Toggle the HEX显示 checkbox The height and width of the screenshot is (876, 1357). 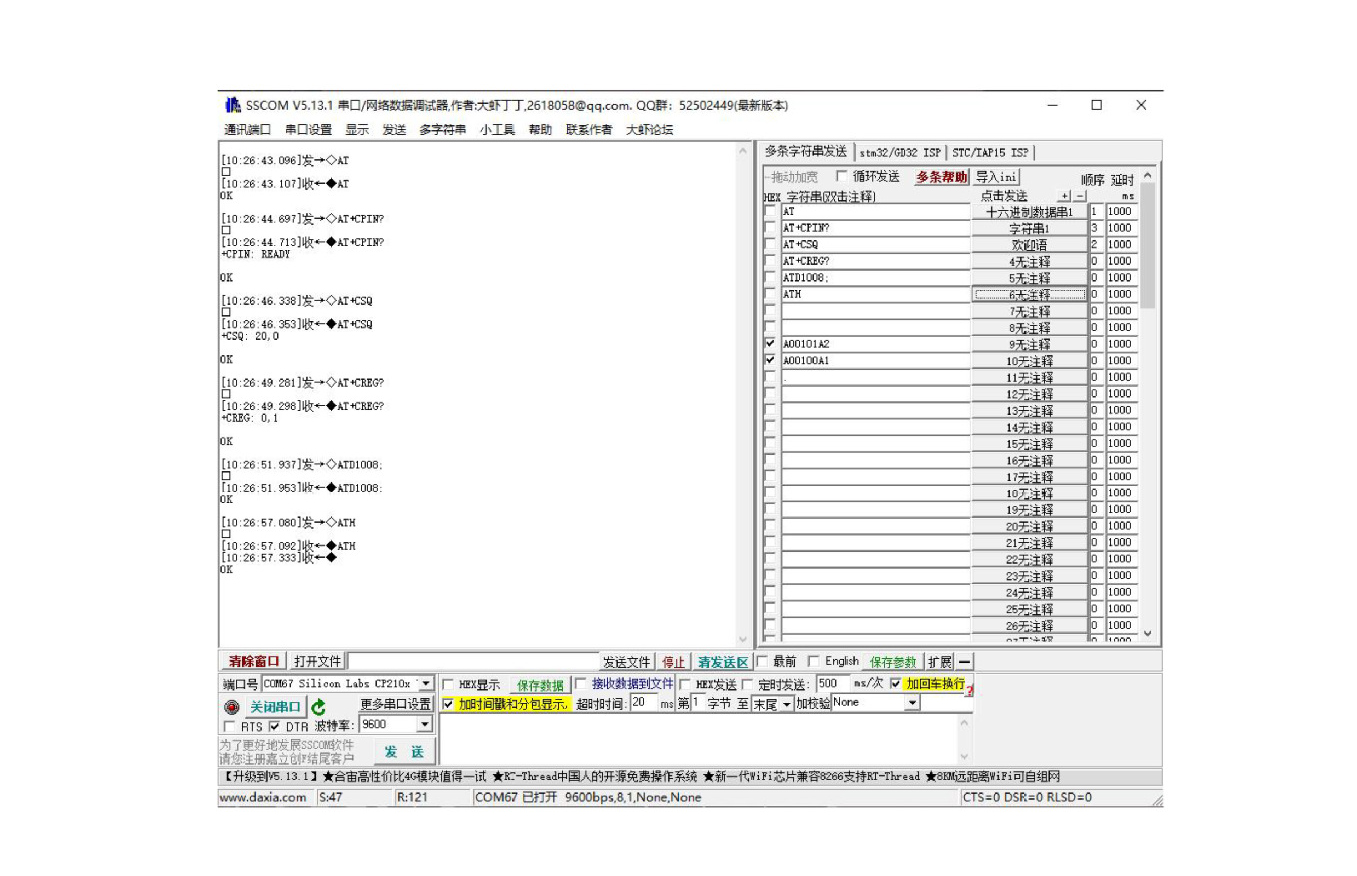(x=447, y=685)
